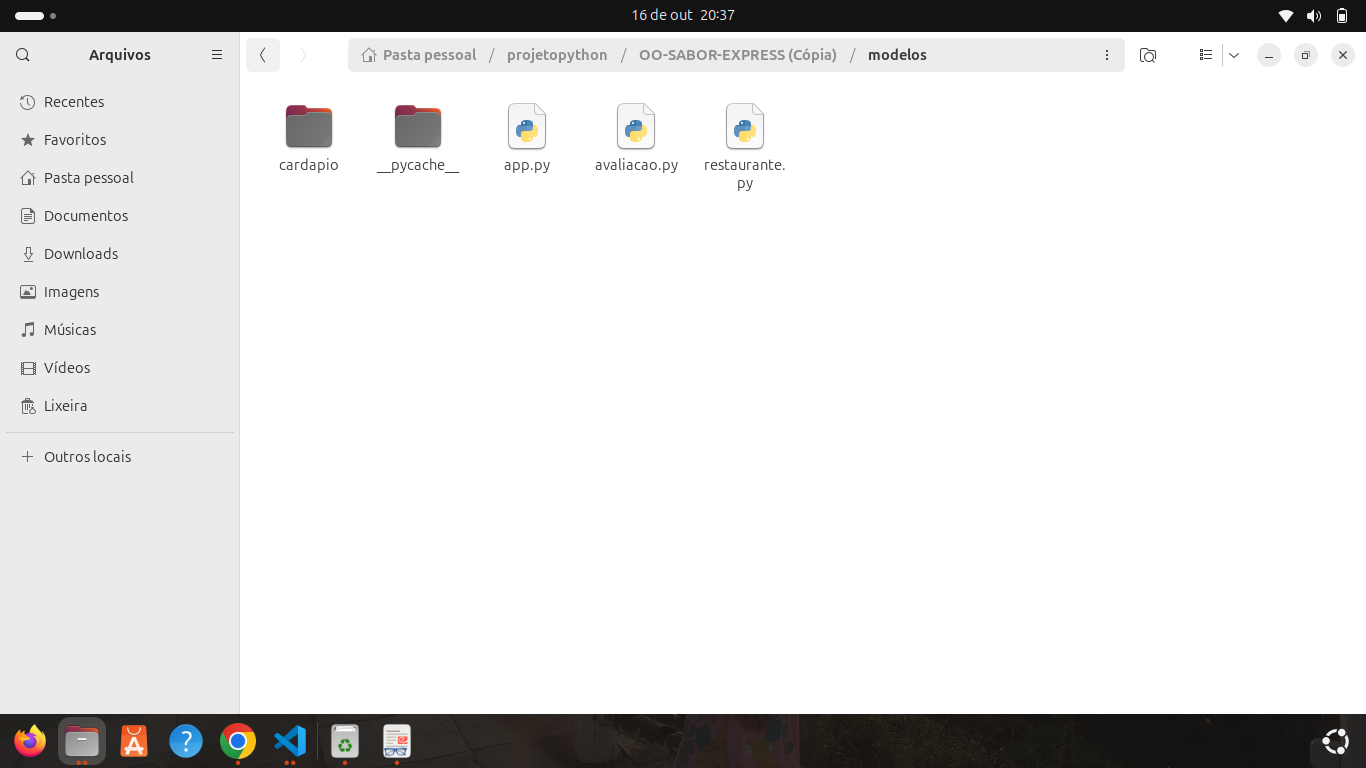Click the modelos path bar segment
Screen dimensions: 1366x768
[x=897, y=55]
